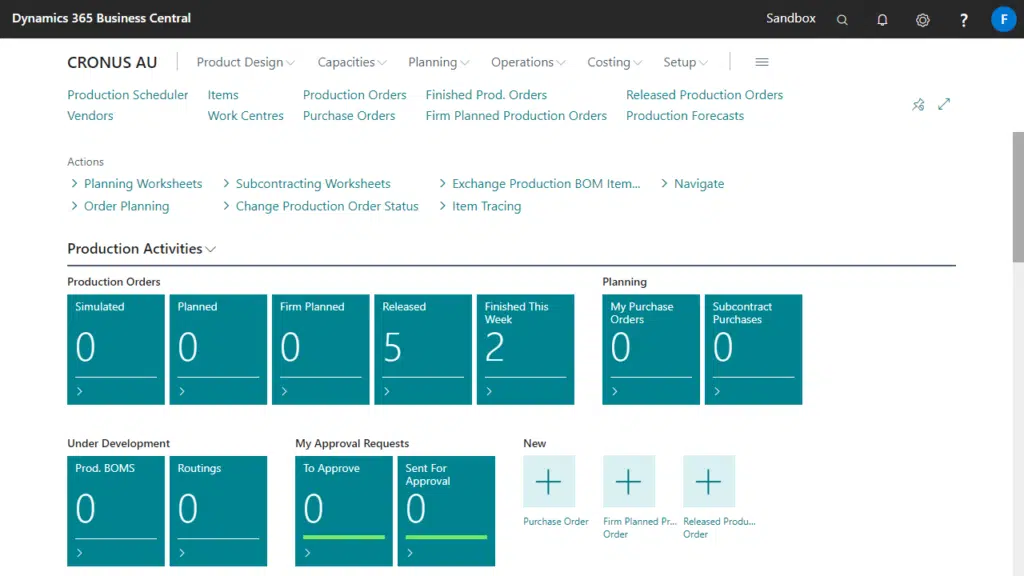
Task: Open the user account avatar F
Action: click(x=1003, y=19)
